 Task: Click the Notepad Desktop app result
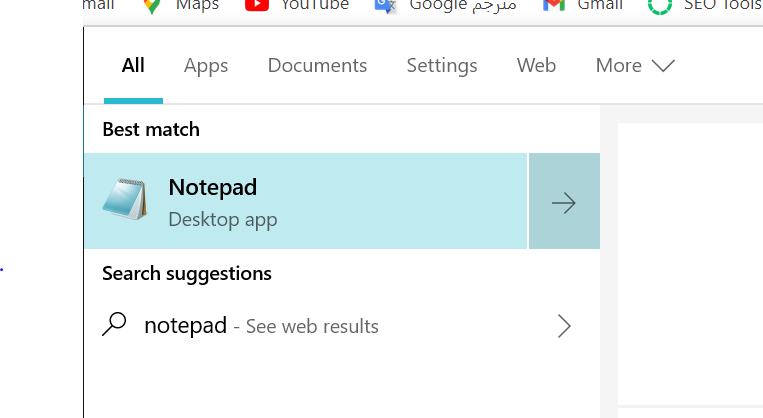coord(306,201)
